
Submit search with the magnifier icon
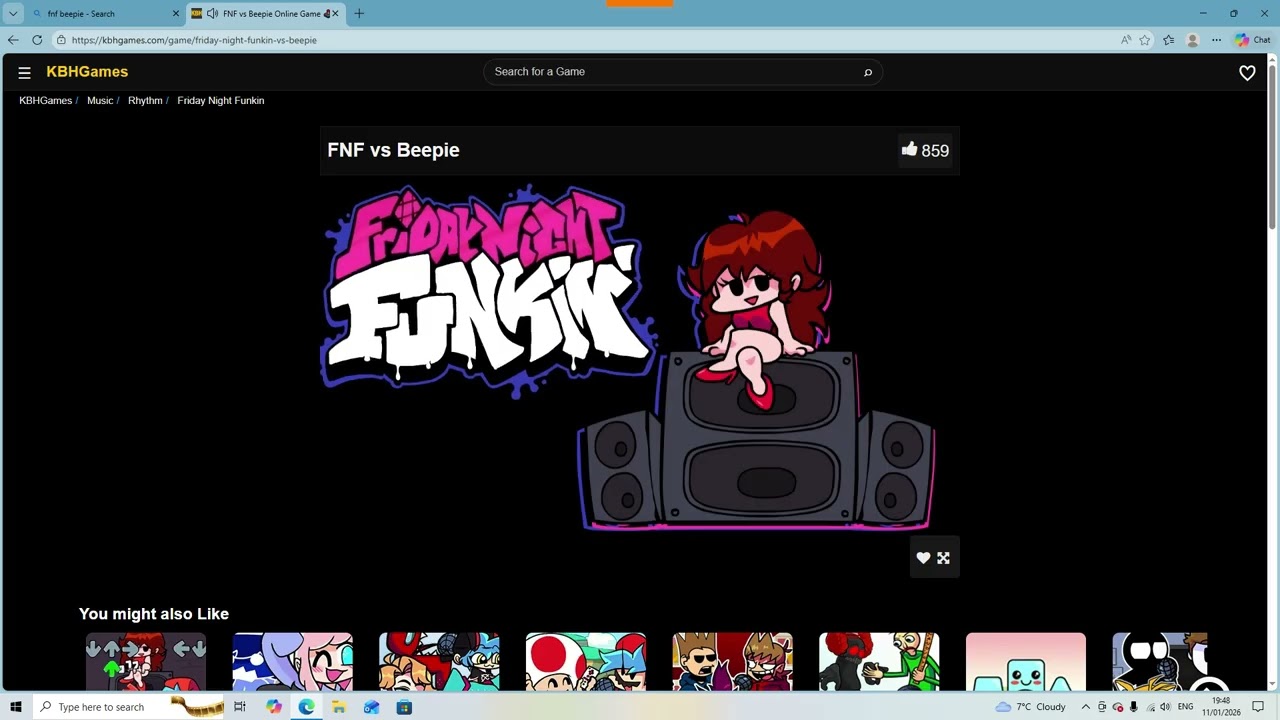point(868,72)
